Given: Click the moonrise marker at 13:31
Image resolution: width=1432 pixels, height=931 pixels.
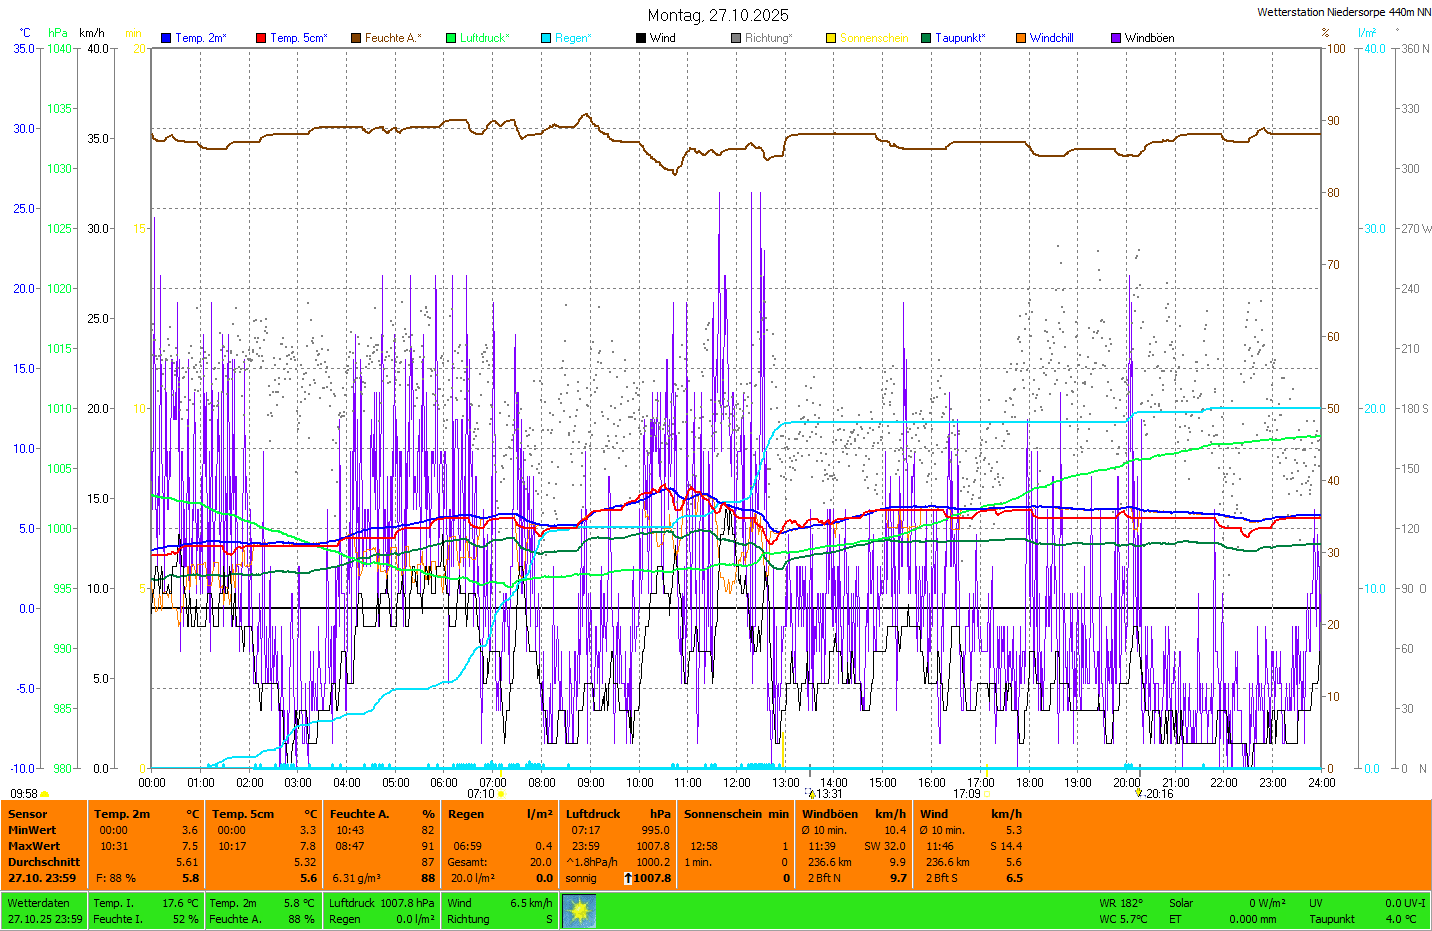Looking at the screenshot, I should tap(811, 794).
